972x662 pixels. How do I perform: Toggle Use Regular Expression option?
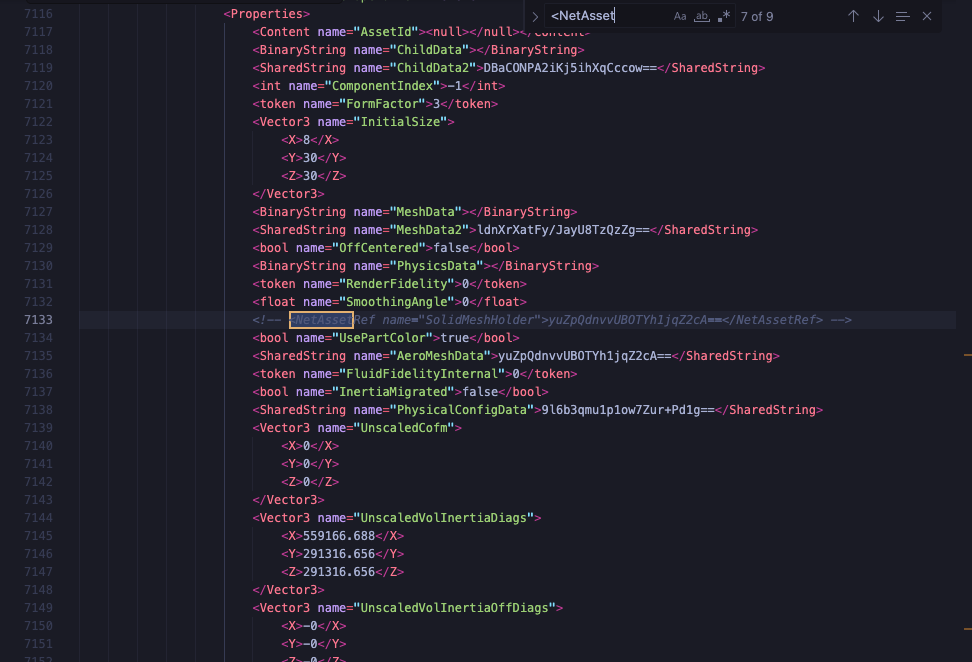click(x=723, y=17)
